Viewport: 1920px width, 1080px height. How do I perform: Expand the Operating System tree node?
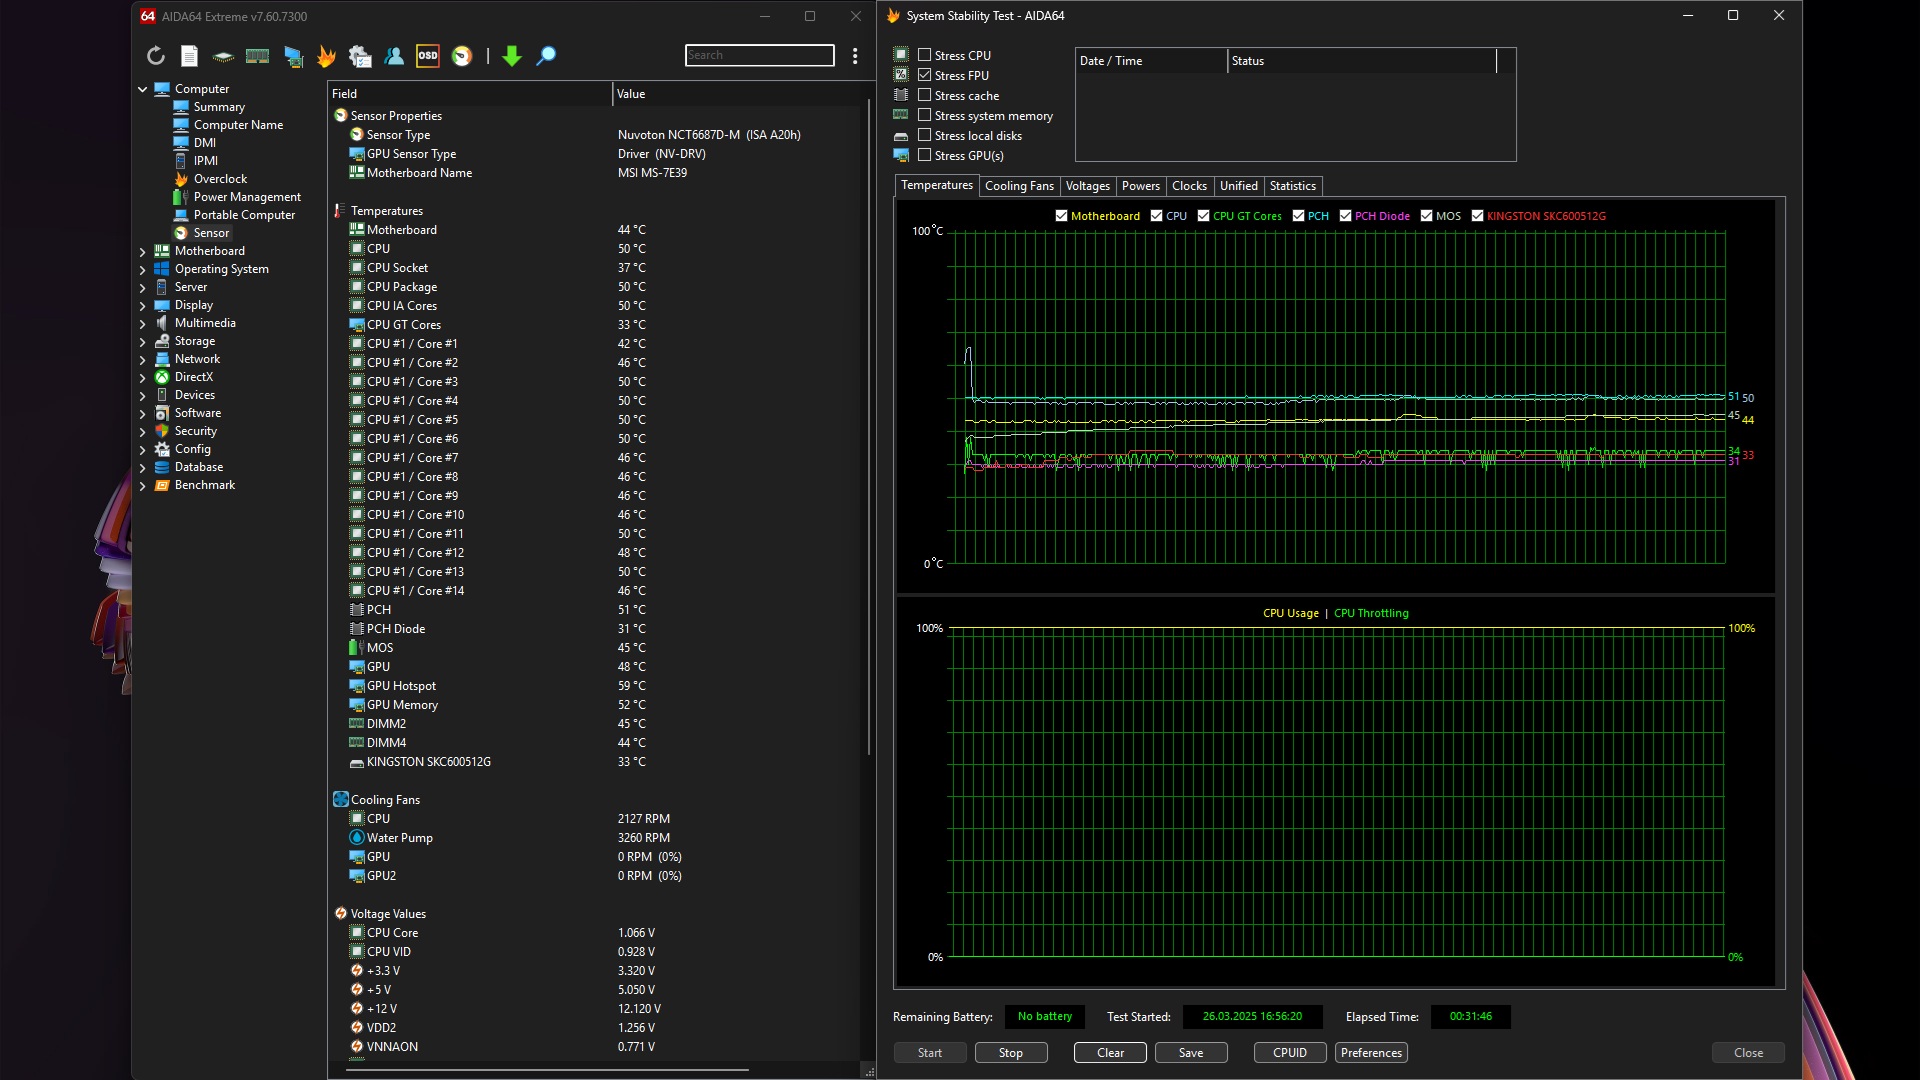pyautogui.click(x=142, y=270)
